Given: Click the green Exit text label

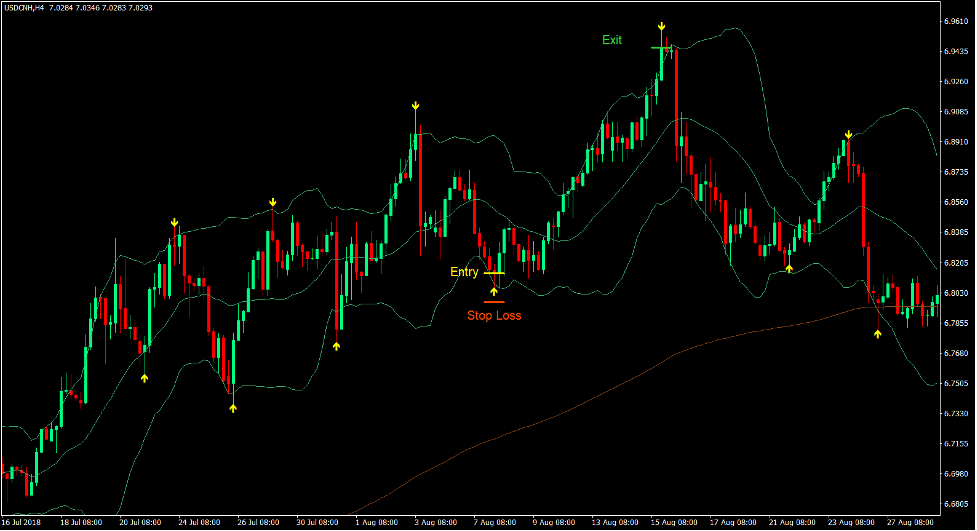Looking at the screenshot, I should click(x=612, y=40).
